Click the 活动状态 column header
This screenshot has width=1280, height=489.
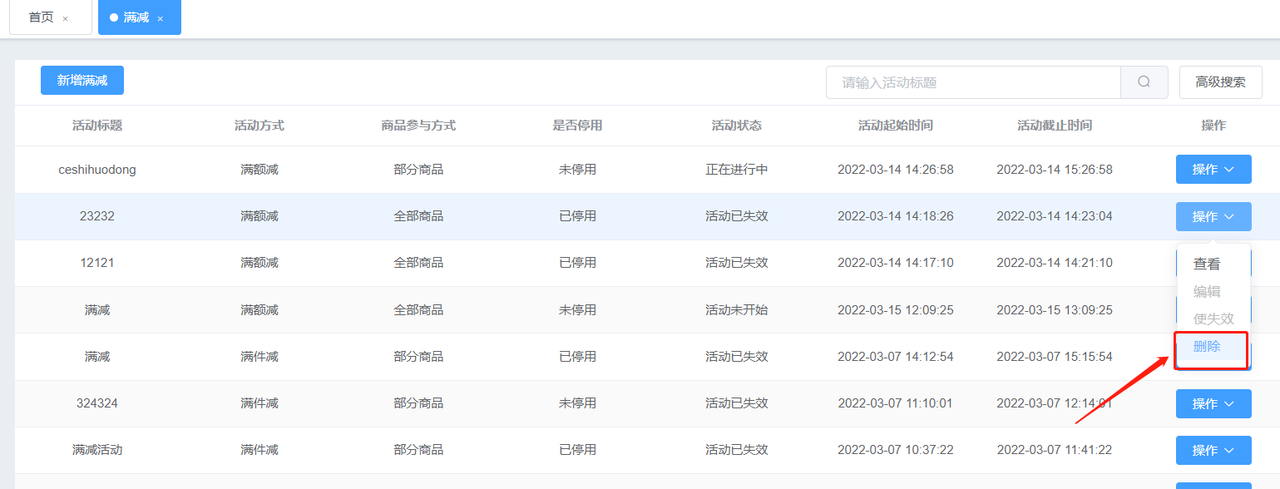[736, 126]
